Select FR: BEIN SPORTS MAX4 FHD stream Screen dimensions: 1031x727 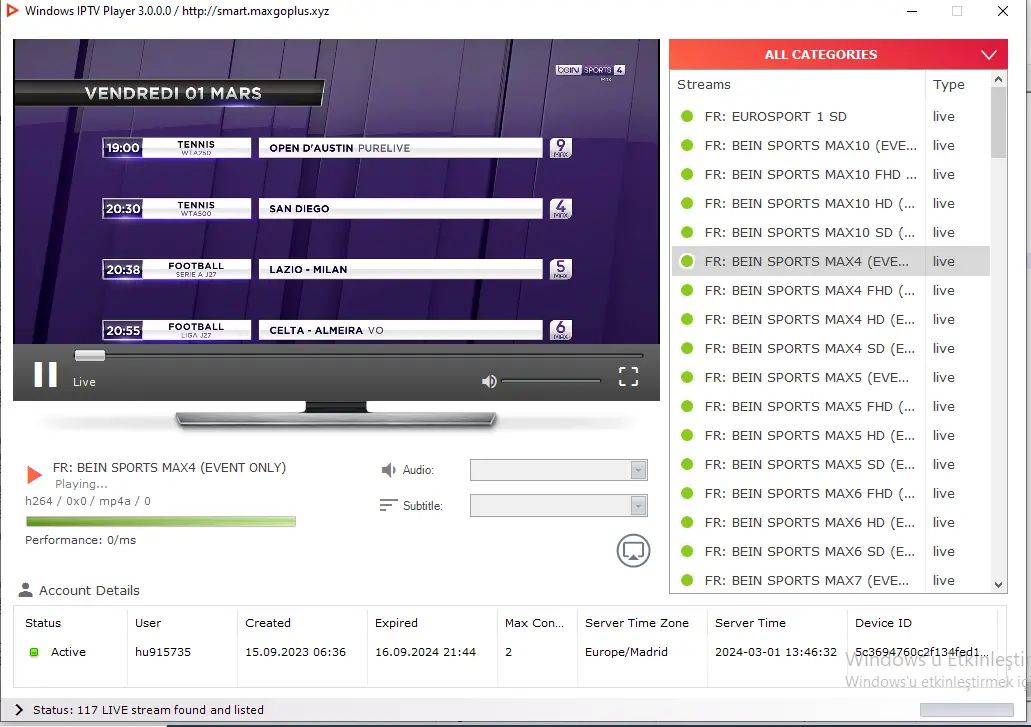(830, 290)
